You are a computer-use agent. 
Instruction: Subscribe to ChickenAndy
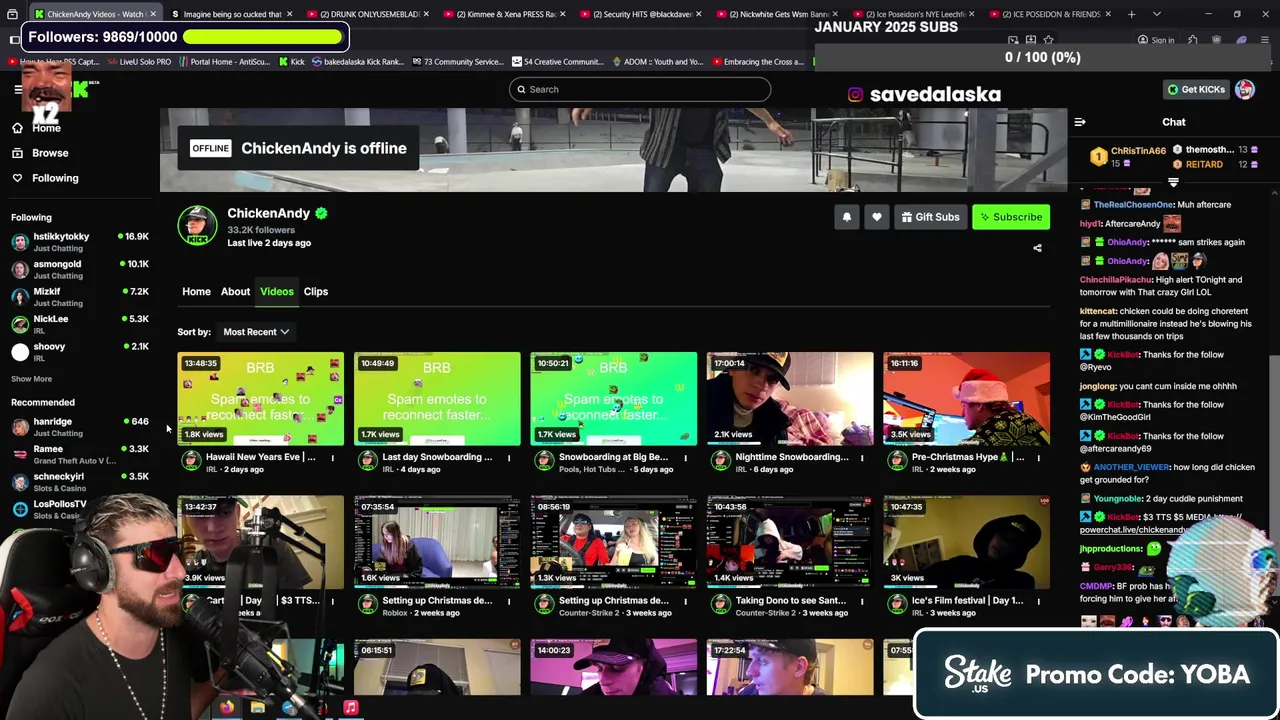(1011, 217)
